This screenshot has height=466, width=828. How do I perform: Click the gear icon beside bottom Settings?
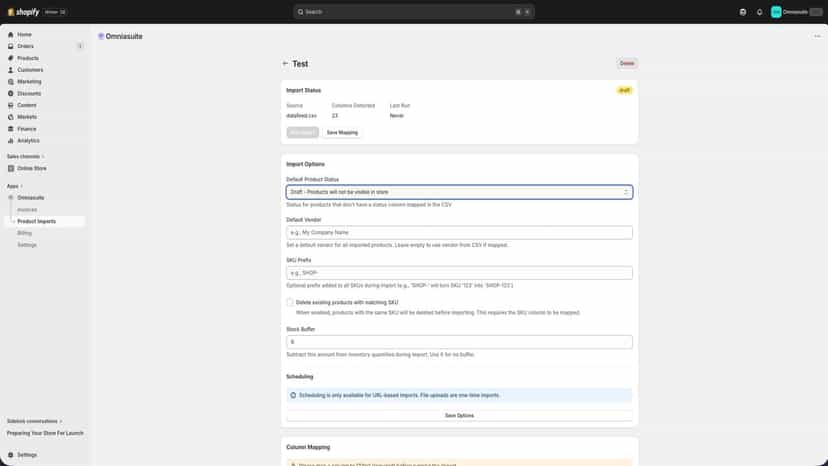pyautogui.click(x=11, y=455)
